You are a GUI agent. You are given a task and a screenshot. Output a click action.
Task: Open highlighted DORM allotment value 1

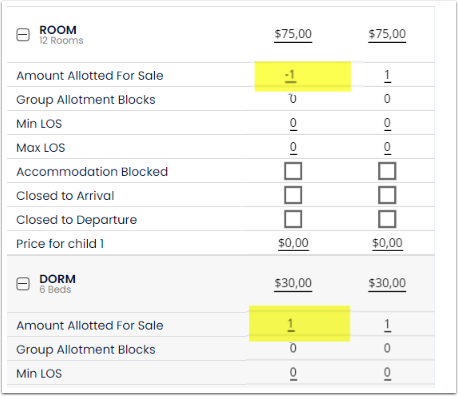point(291,325)
